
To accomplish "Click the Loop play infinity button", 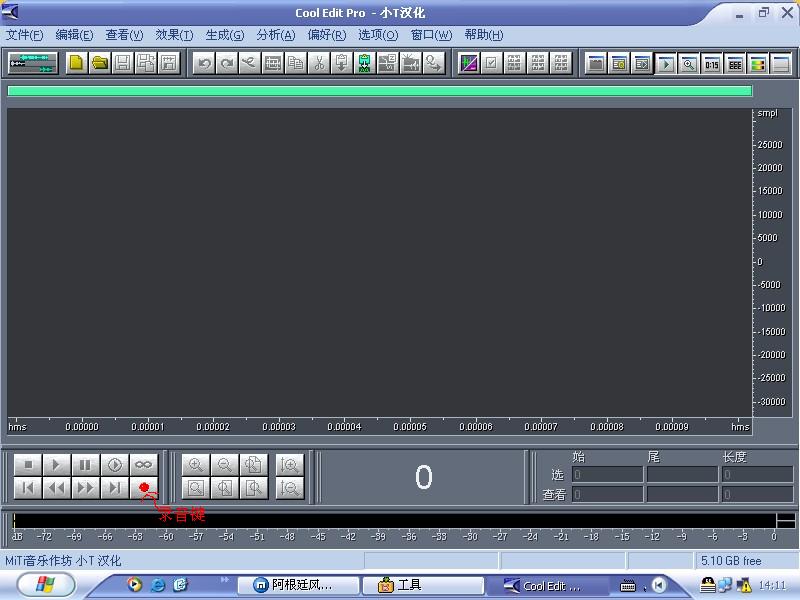I will coord(144,465).
